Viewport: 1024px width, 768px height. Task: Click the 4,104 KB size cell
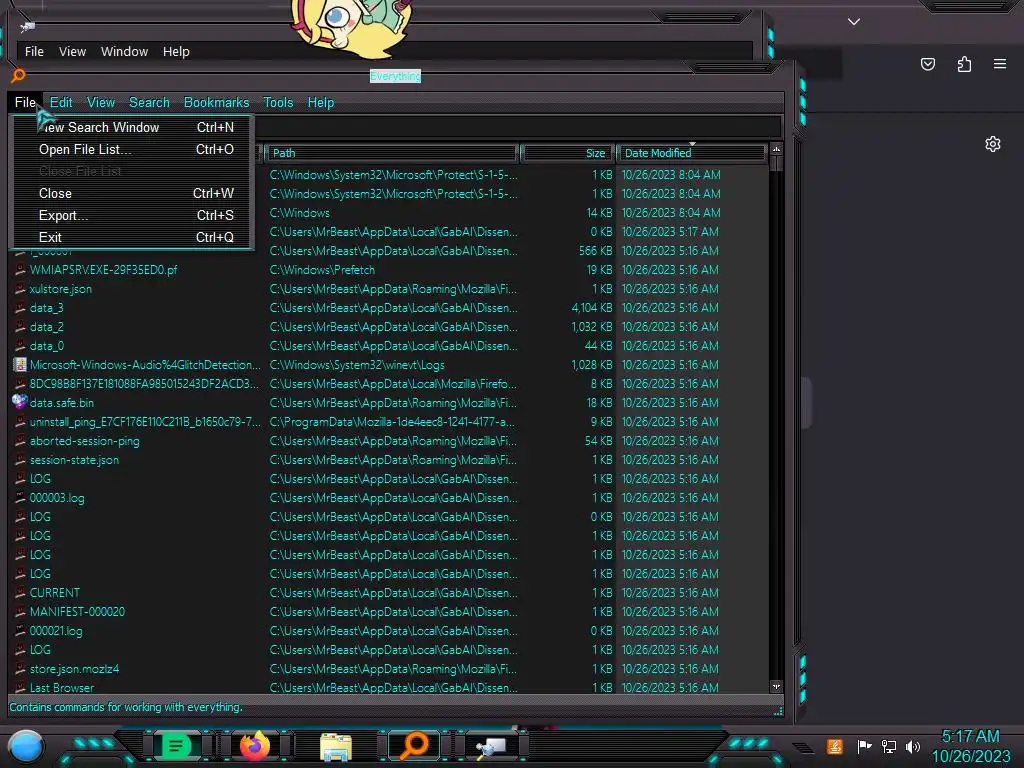[592, 308]
